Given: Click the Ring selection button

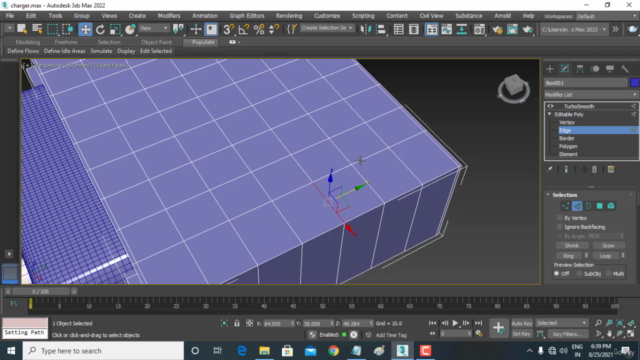Looking at the screenshot, I should click(569, 256).
